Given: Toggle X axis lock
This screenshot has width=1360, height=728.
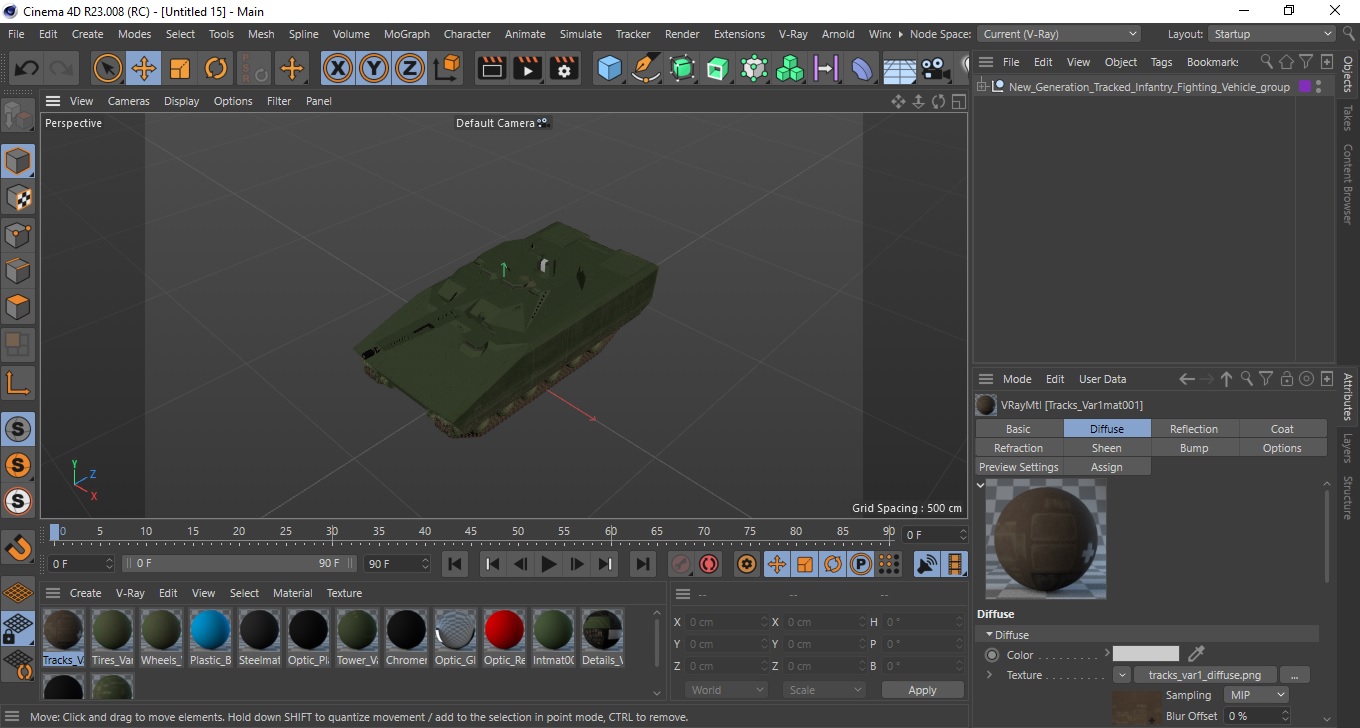Looking at the screenshot, I should [338, 69].
